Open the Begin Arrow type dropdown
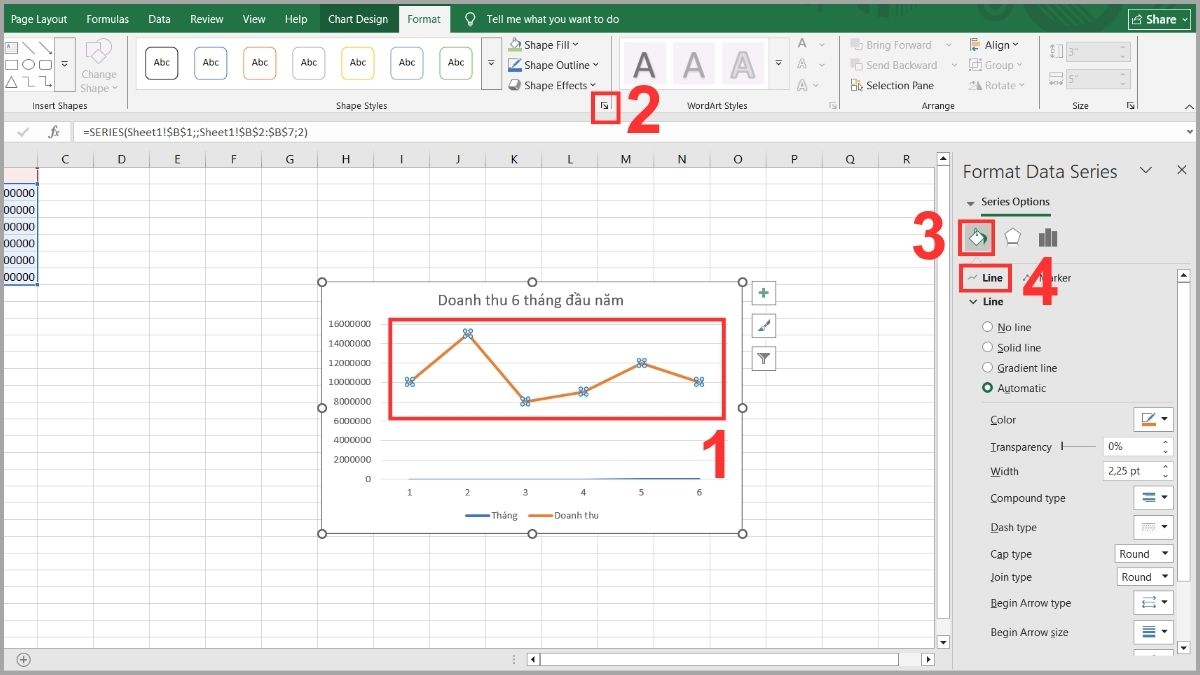The image size is (1200, 675). tap(1152, 603)
